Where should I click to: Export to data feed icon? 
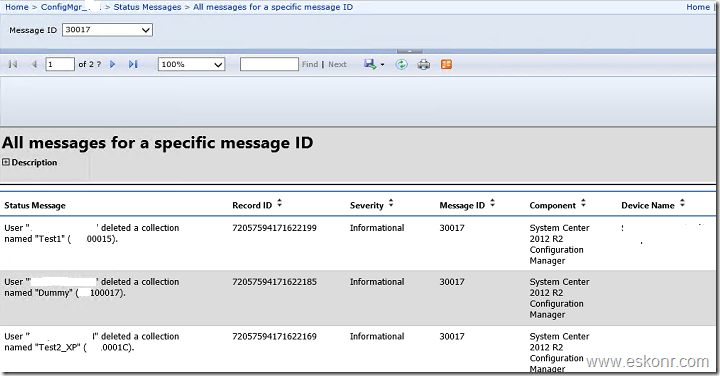tap(446, 64)
